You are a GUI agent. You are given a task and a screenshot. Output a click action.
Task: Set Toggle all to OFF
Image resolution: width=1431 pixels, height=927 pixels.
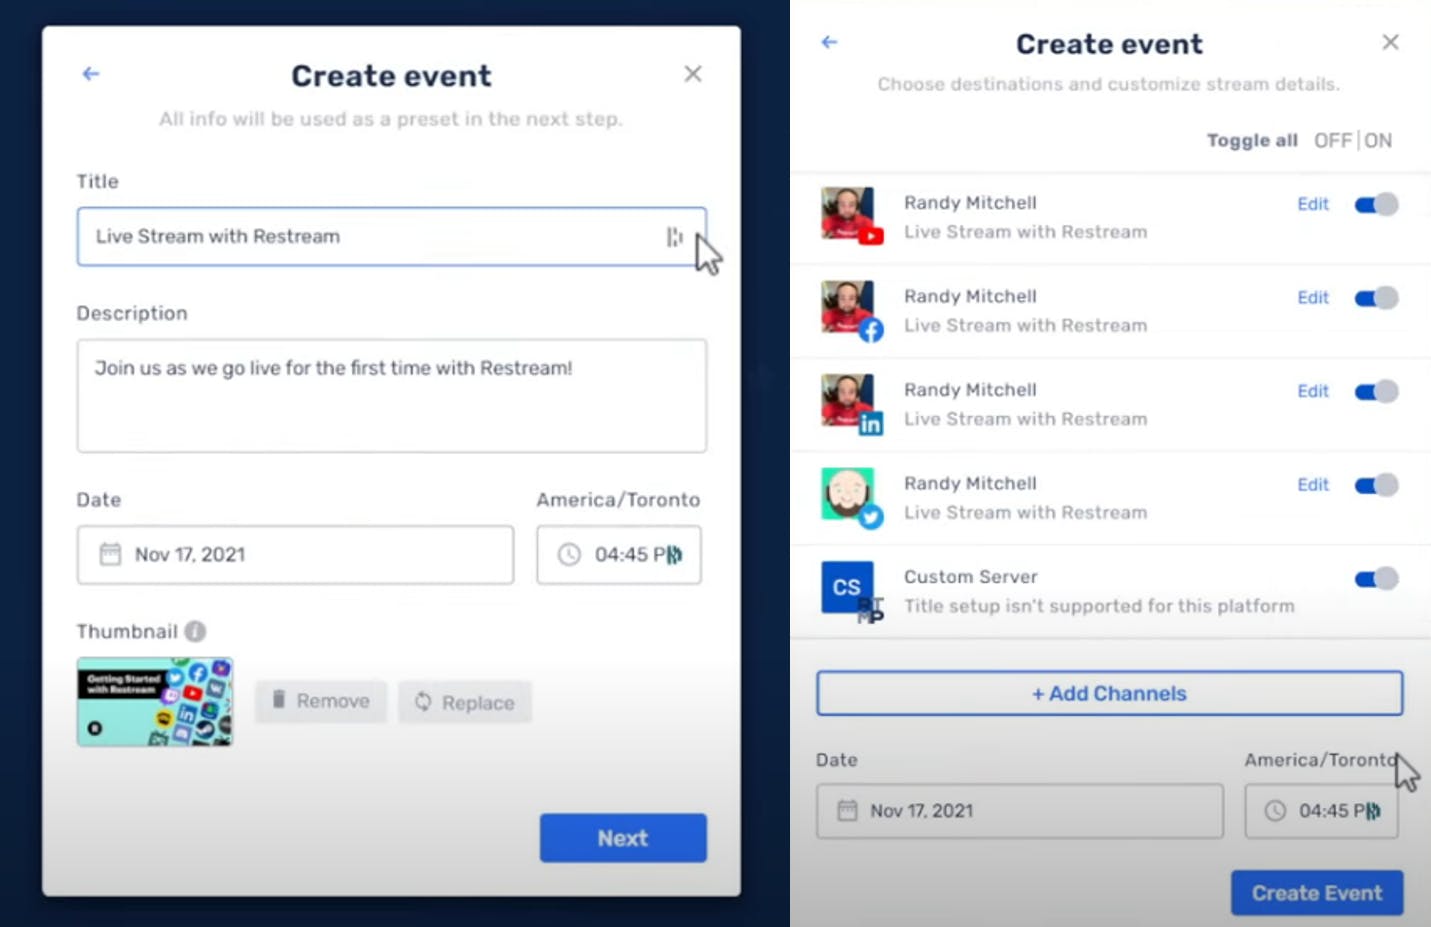coord(1332,140)
